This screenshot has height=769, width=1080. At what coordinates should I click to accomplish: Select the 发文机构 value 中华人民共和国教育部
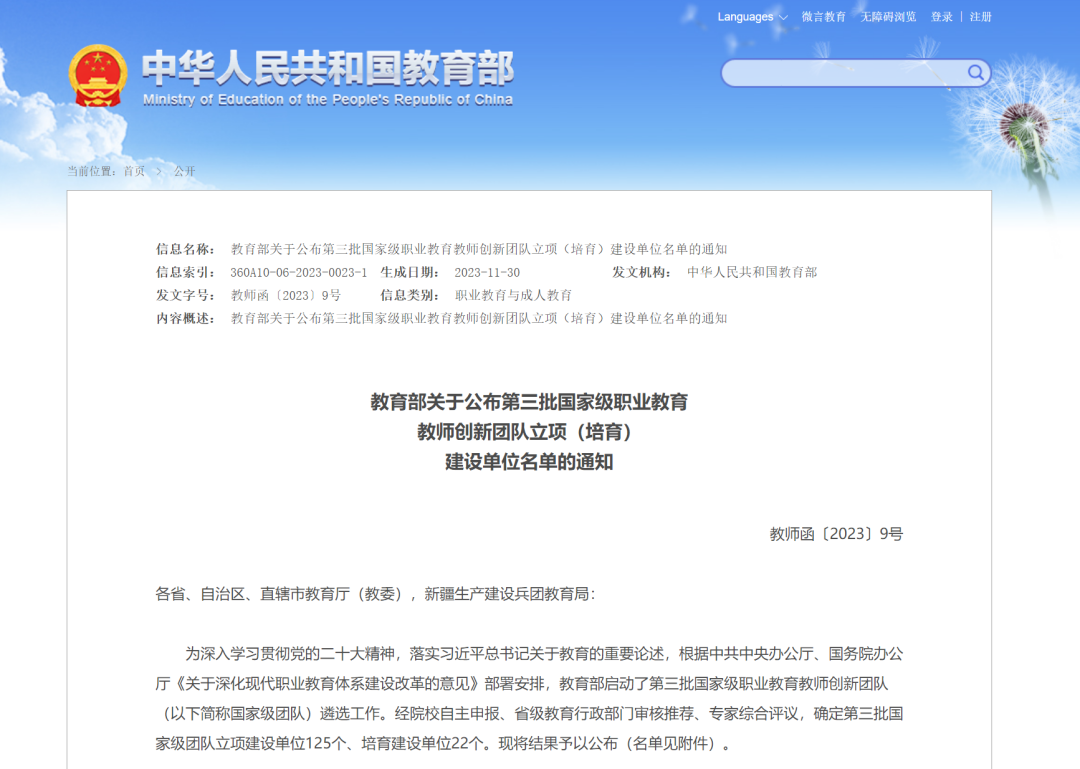pyautogui.click(x=752, y=272)
